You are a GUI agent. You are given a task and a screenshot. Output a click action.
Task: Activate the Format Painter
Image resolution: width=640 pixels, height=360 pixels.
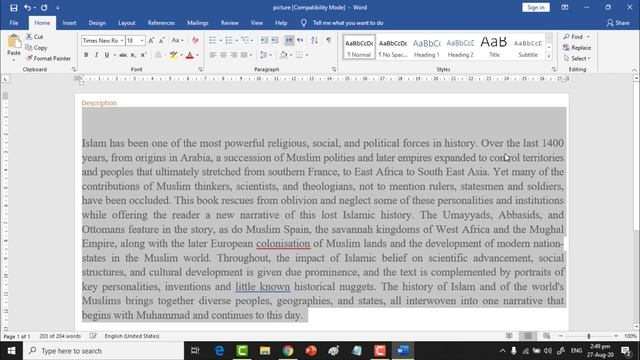coord(48,58)
